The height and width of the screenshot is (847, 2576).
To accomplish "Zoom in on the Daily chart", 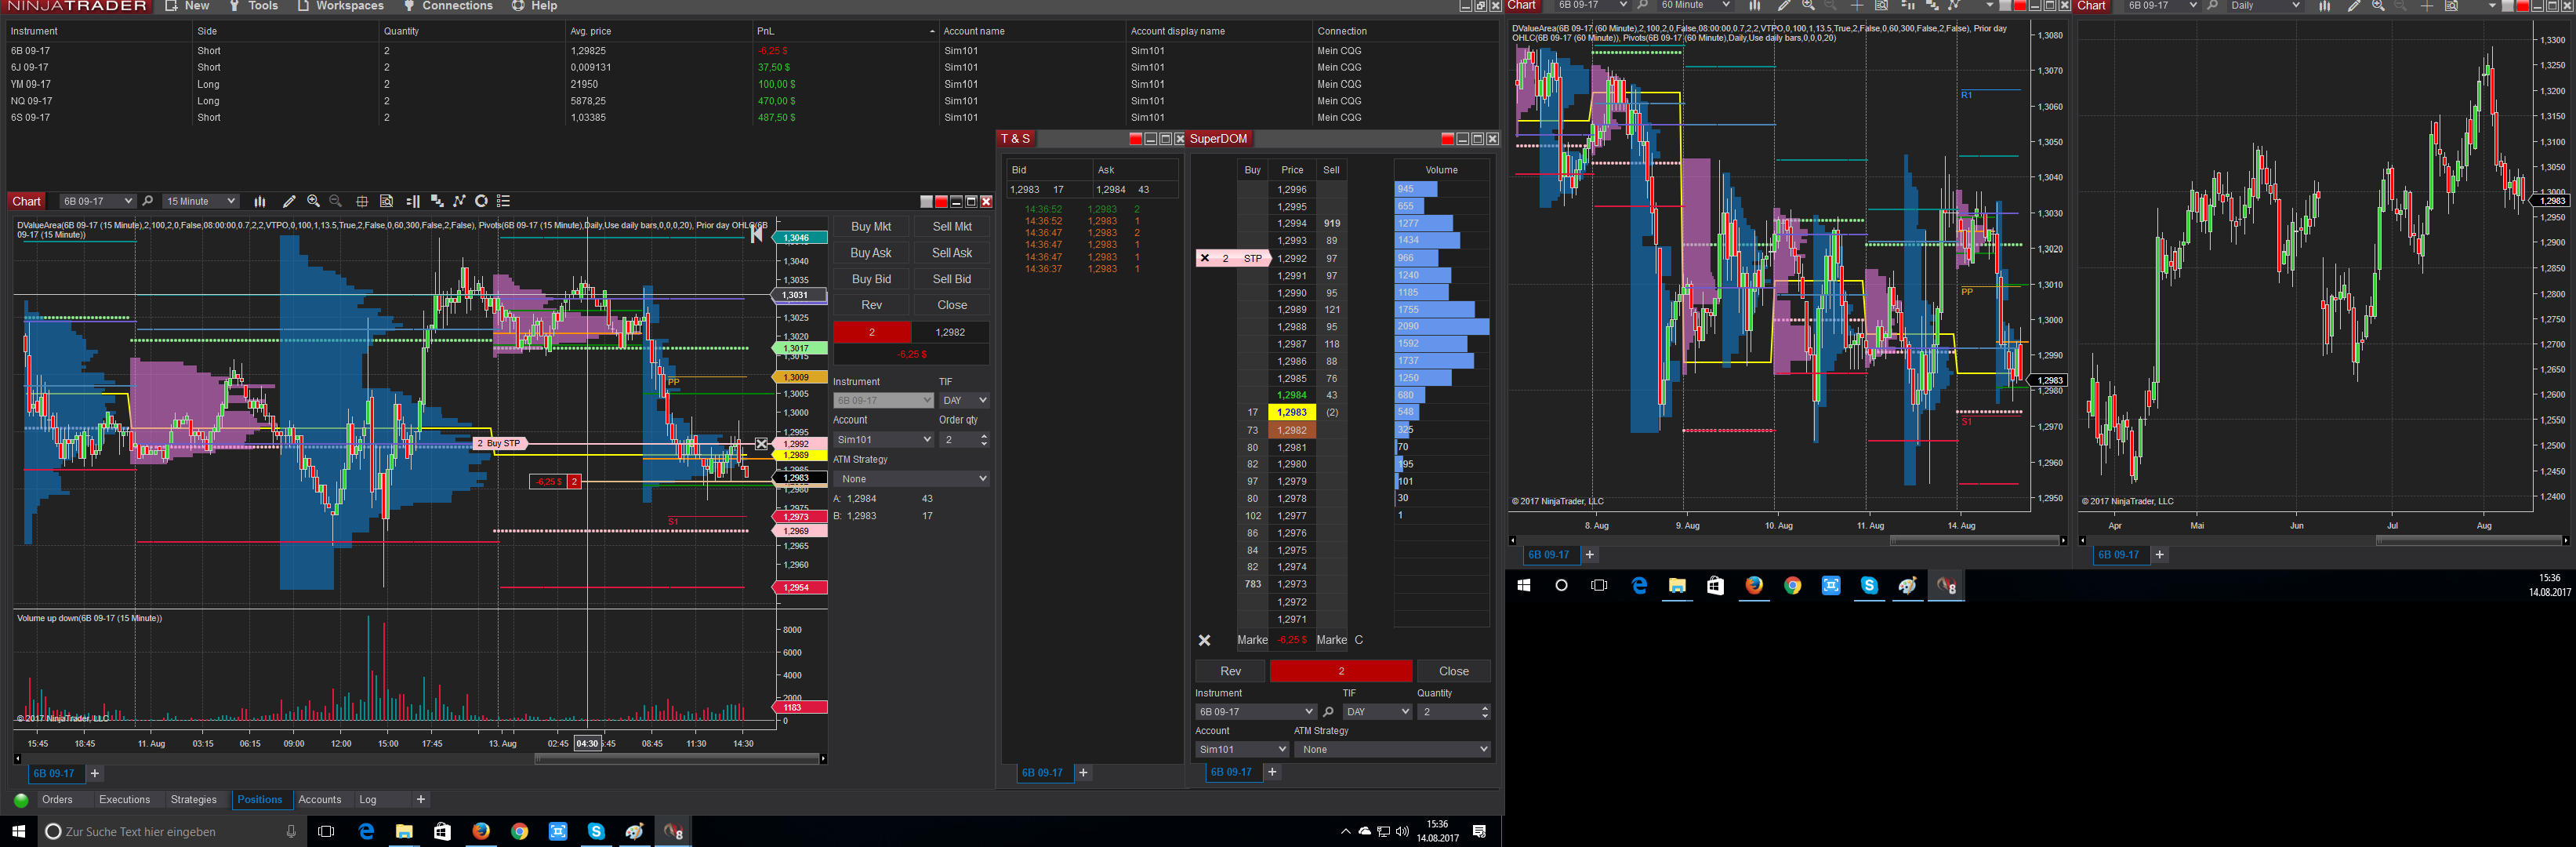I will pos(2378,6).
